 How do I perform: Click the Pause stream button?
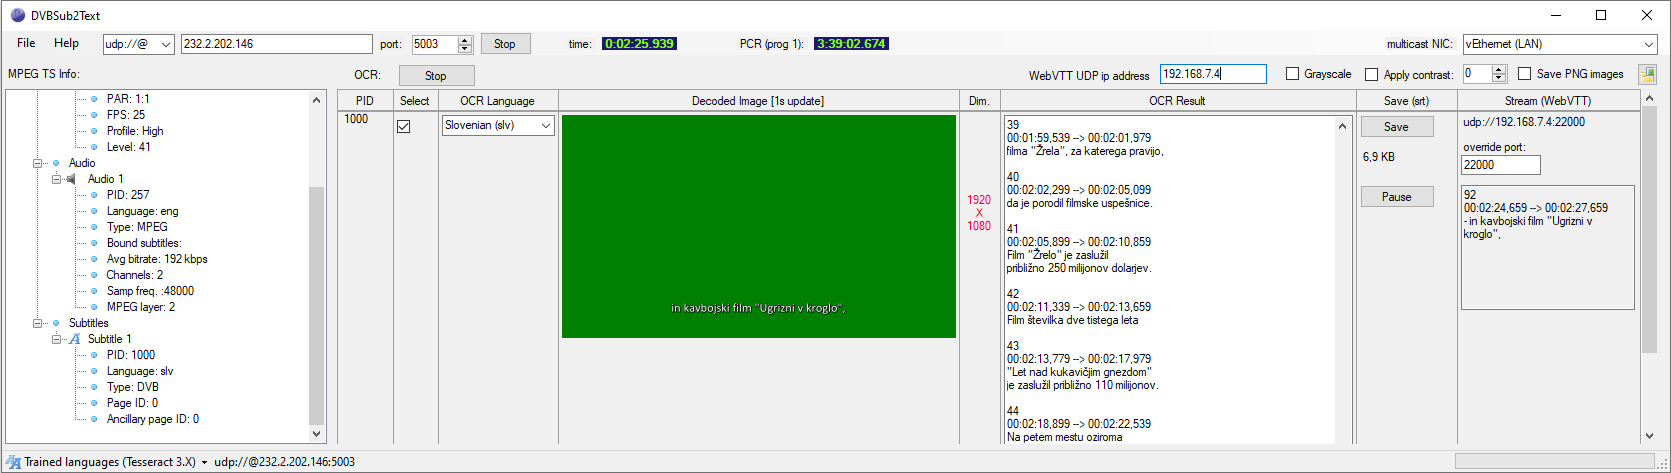[1396, 197]
